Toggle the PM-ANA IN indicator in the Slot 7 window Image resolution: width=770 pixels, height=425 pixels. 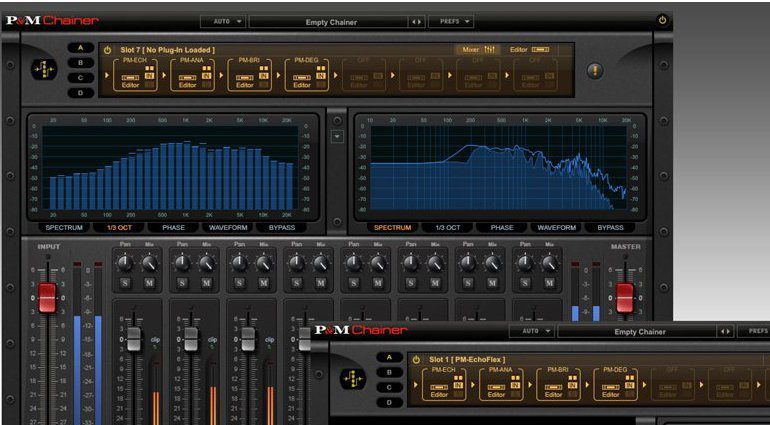207,76
